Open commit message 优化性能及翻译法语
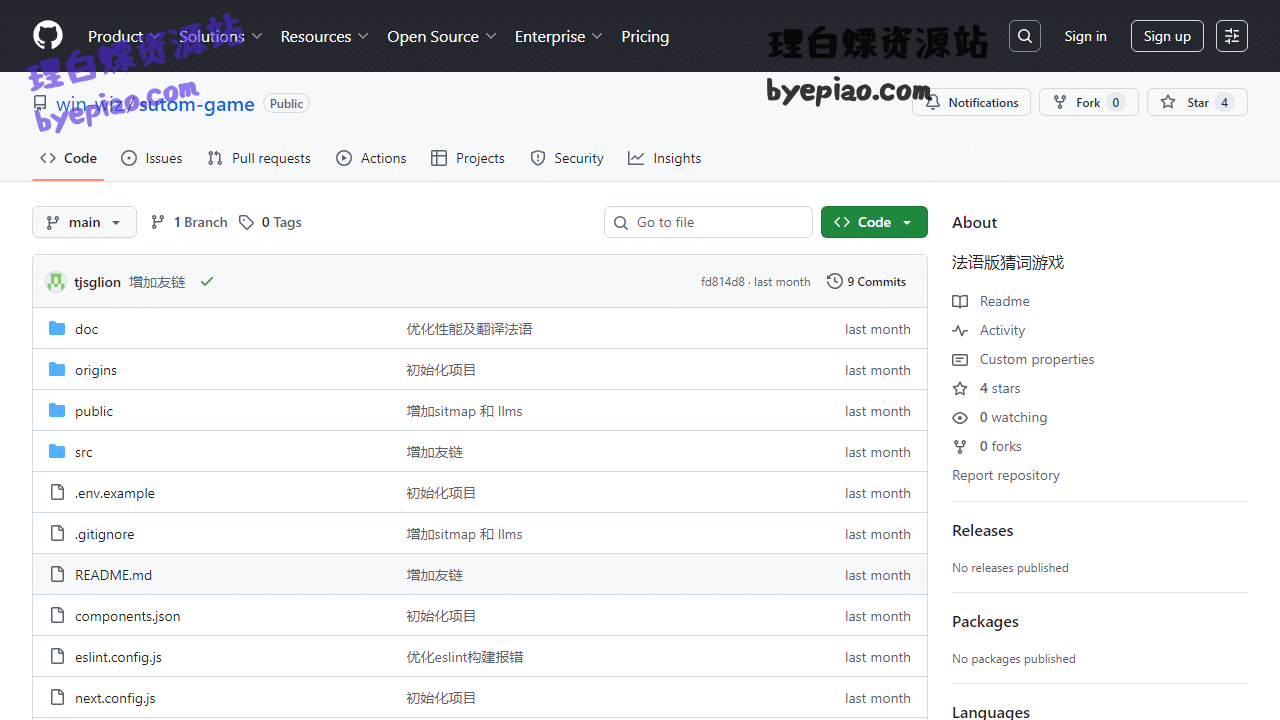The height and width of the screenshot is (720, 1280). (469, 329)
